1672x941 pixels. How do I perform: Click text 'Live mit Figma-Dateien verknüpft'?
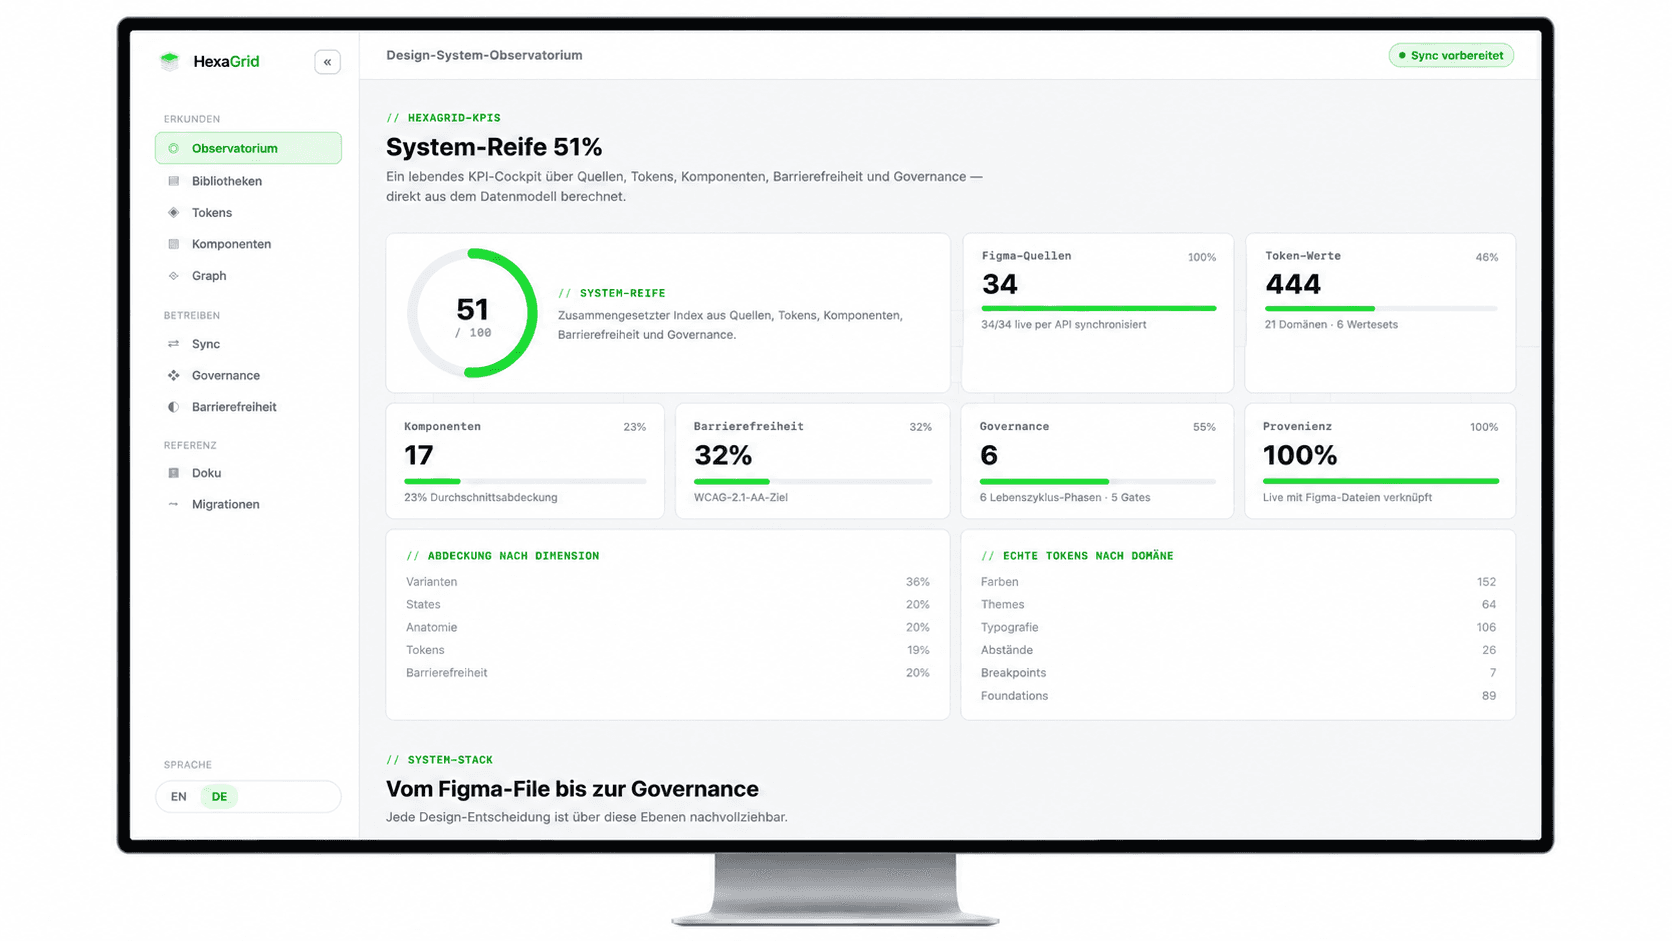coord(1347,498)
